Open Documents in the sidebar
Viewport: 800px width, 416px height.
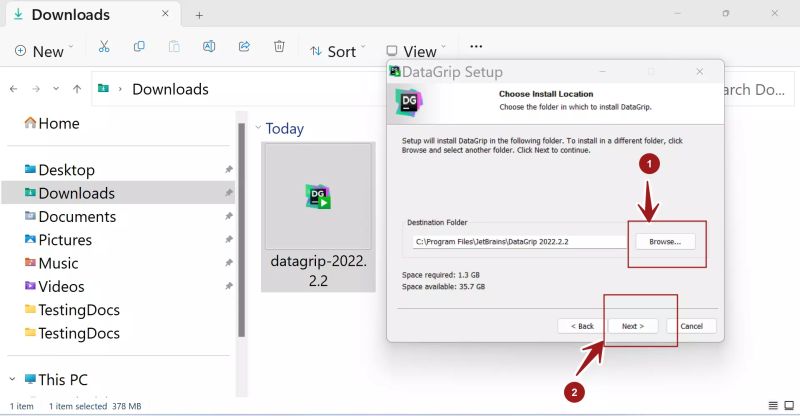pyautogui.click(x=70, y=216)
